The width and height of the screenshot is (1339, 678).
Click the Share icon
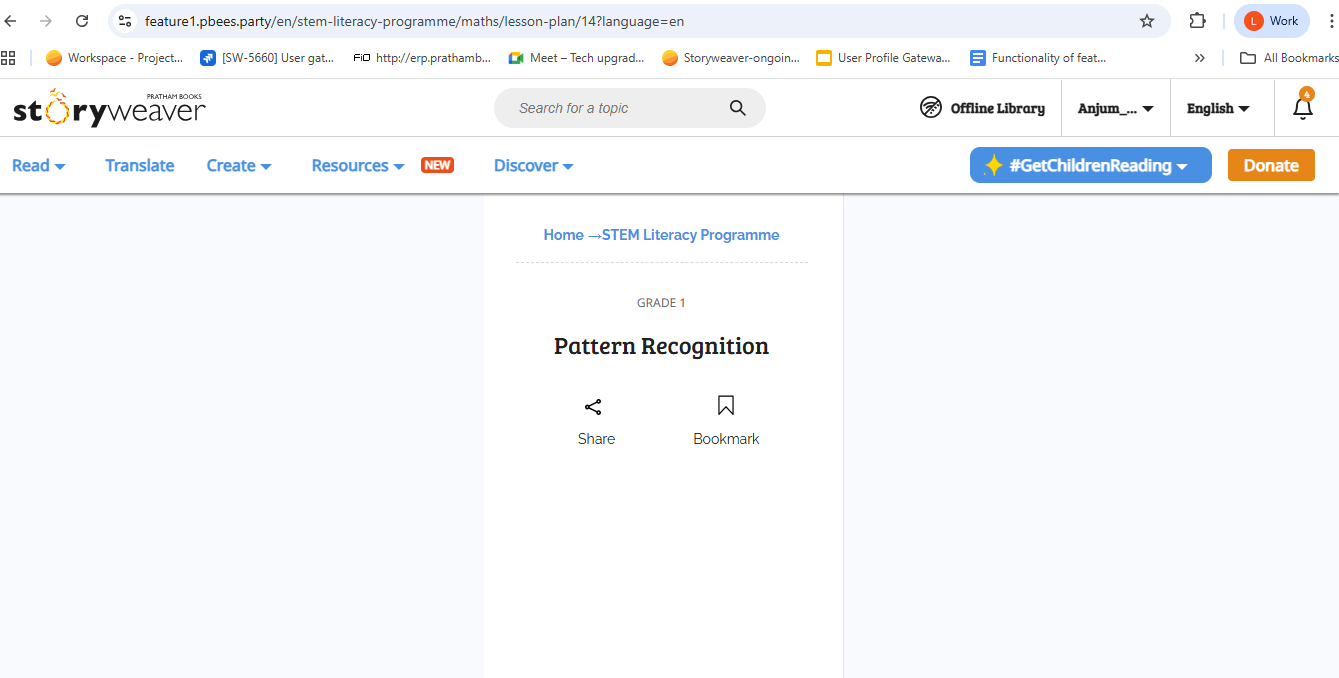(x=593, y=407)
